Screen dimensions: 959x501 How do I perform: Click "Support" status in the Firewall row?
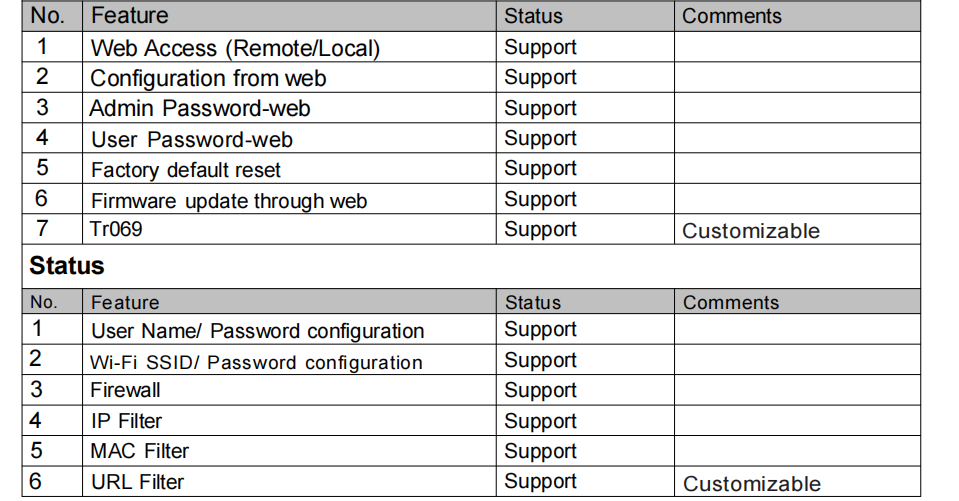click(540, 390)
